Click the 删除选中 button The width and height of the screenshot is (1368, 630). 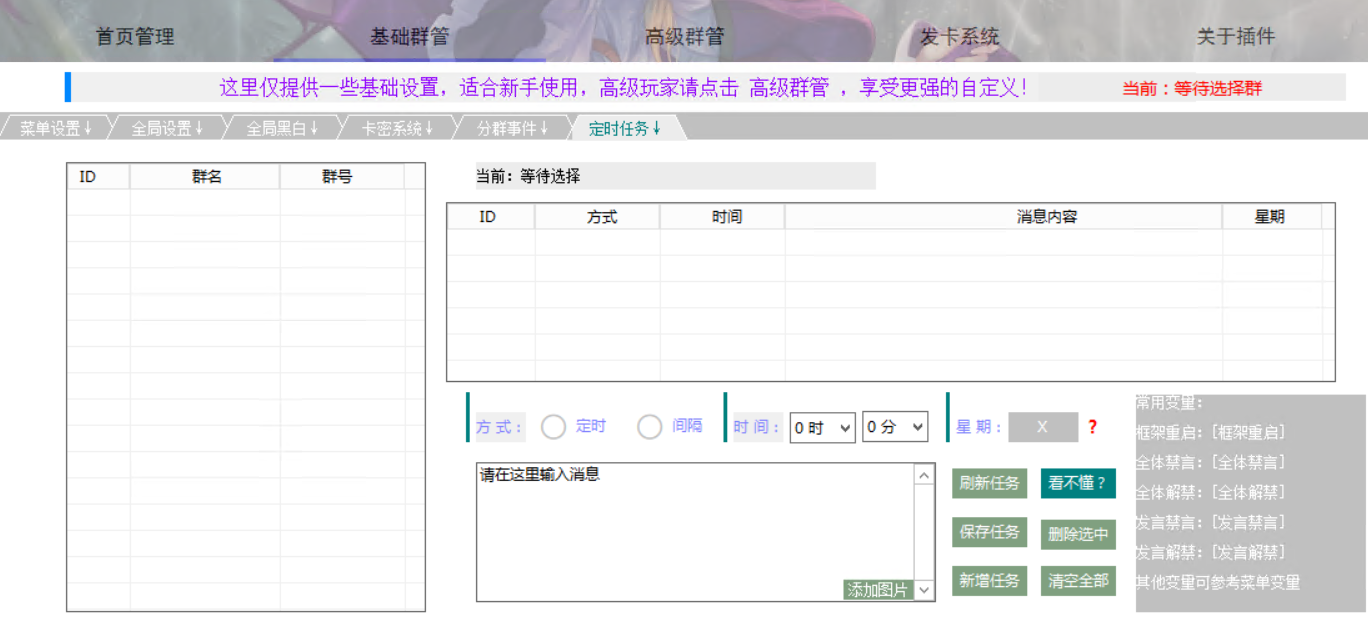point(1078,534)
